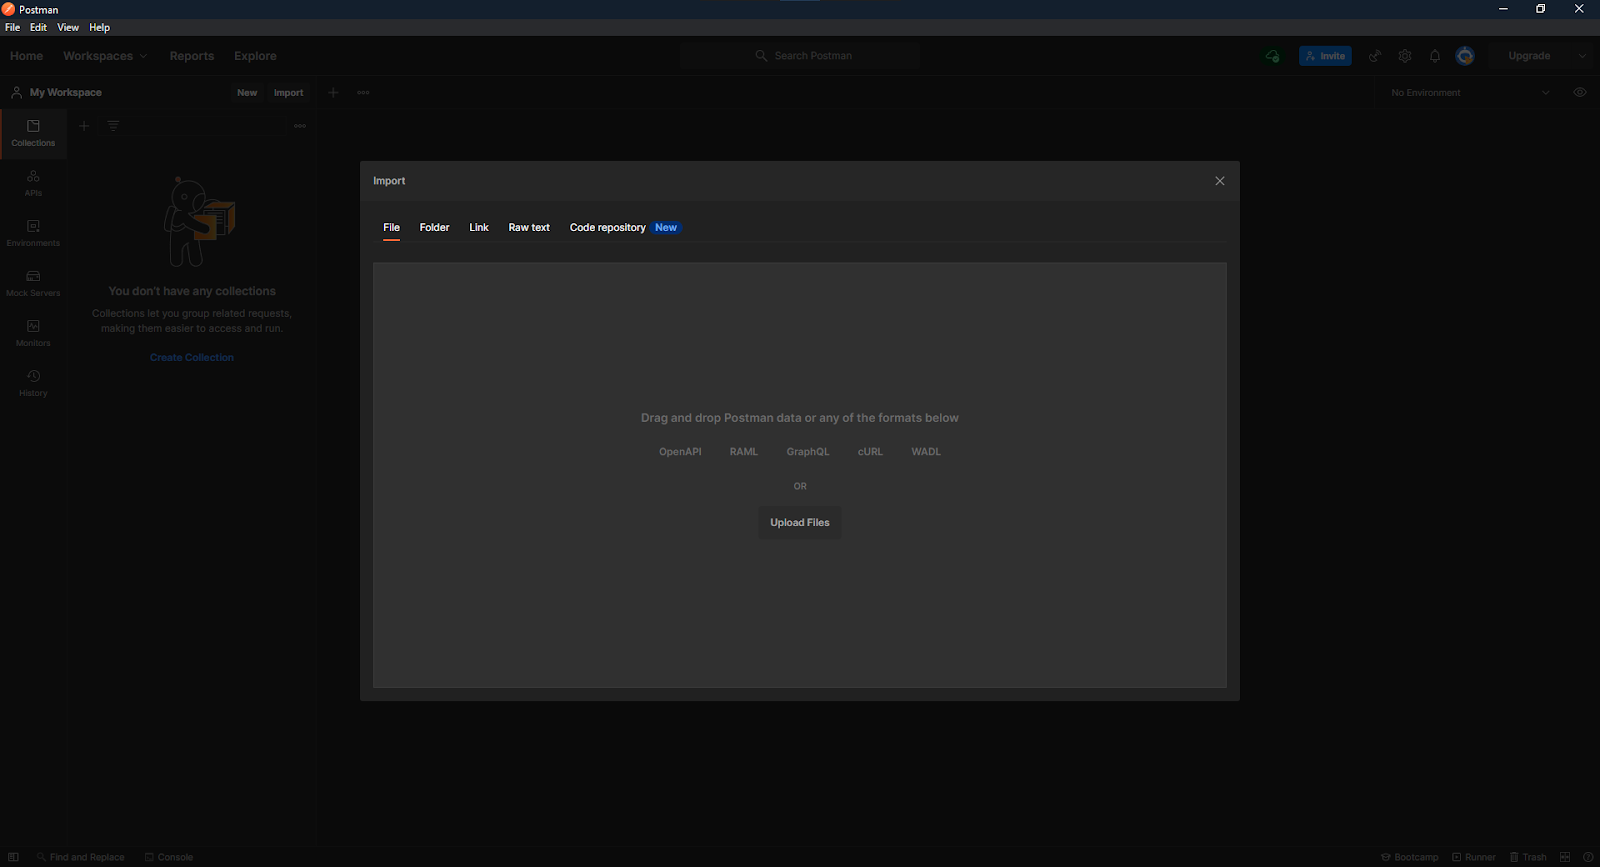Viewport: 1600px width, 867px height.
Task: Click the environment quick look eye icon
Action: [x=1580, y=93]
